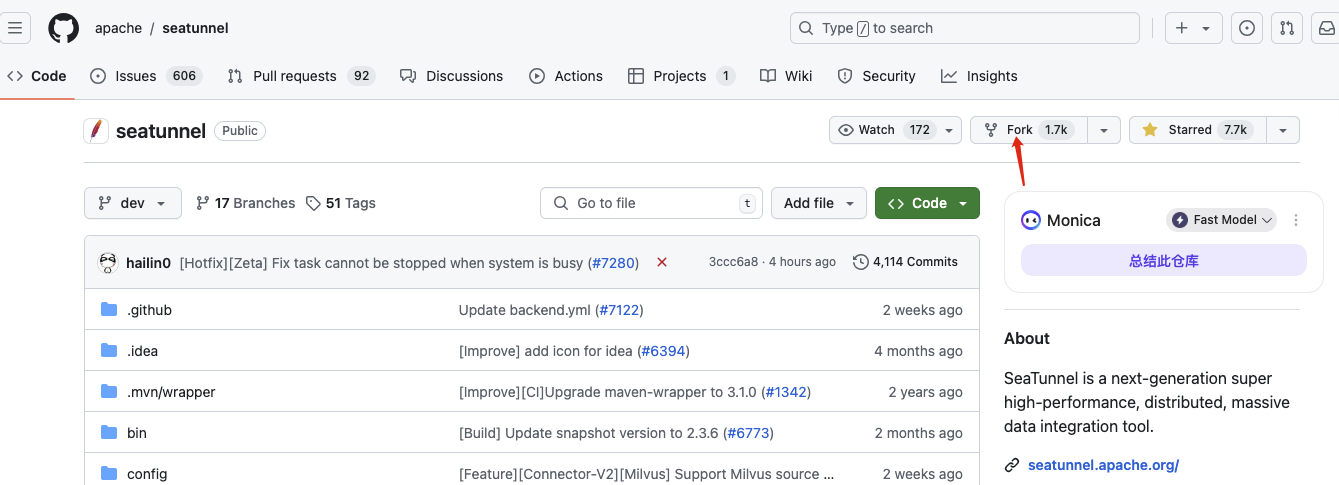Open the hamburger navigation menu
The image size is (1339, 485).
15,28
